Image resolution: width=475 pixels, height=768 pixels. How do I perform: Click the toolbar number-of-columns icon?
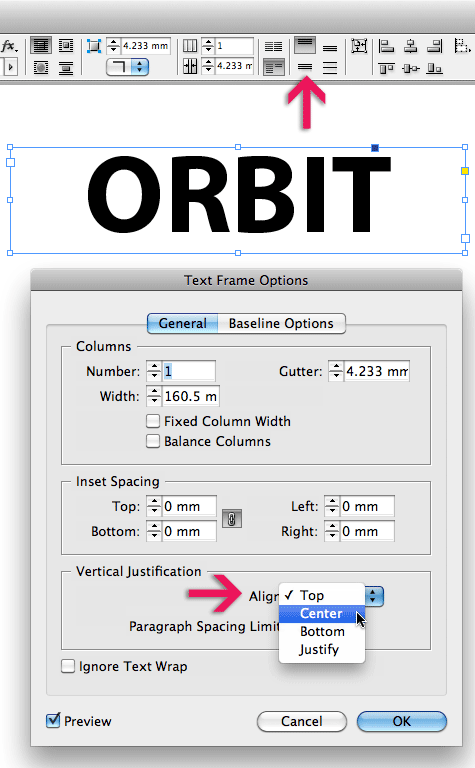[x=190, y=46]
